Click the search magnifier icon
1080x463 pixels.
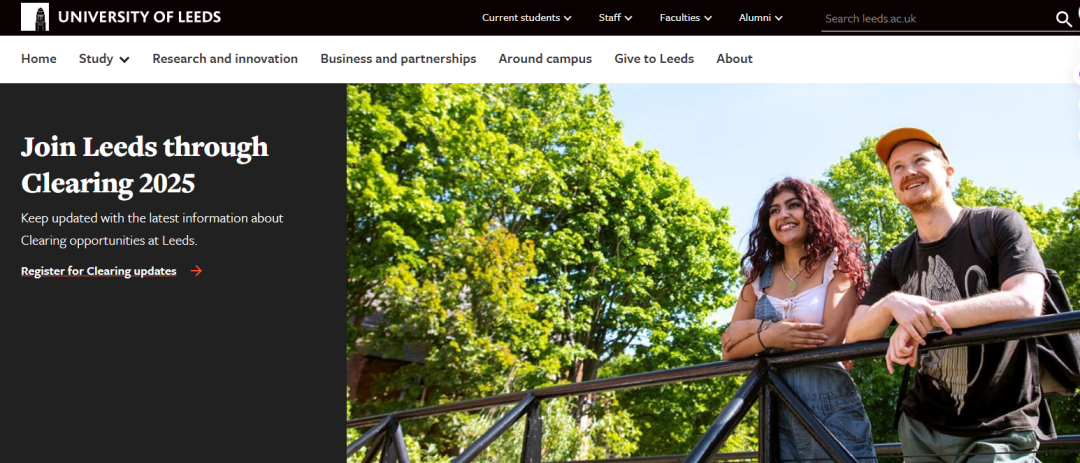pyautogui.click(x=1063, y=19)
